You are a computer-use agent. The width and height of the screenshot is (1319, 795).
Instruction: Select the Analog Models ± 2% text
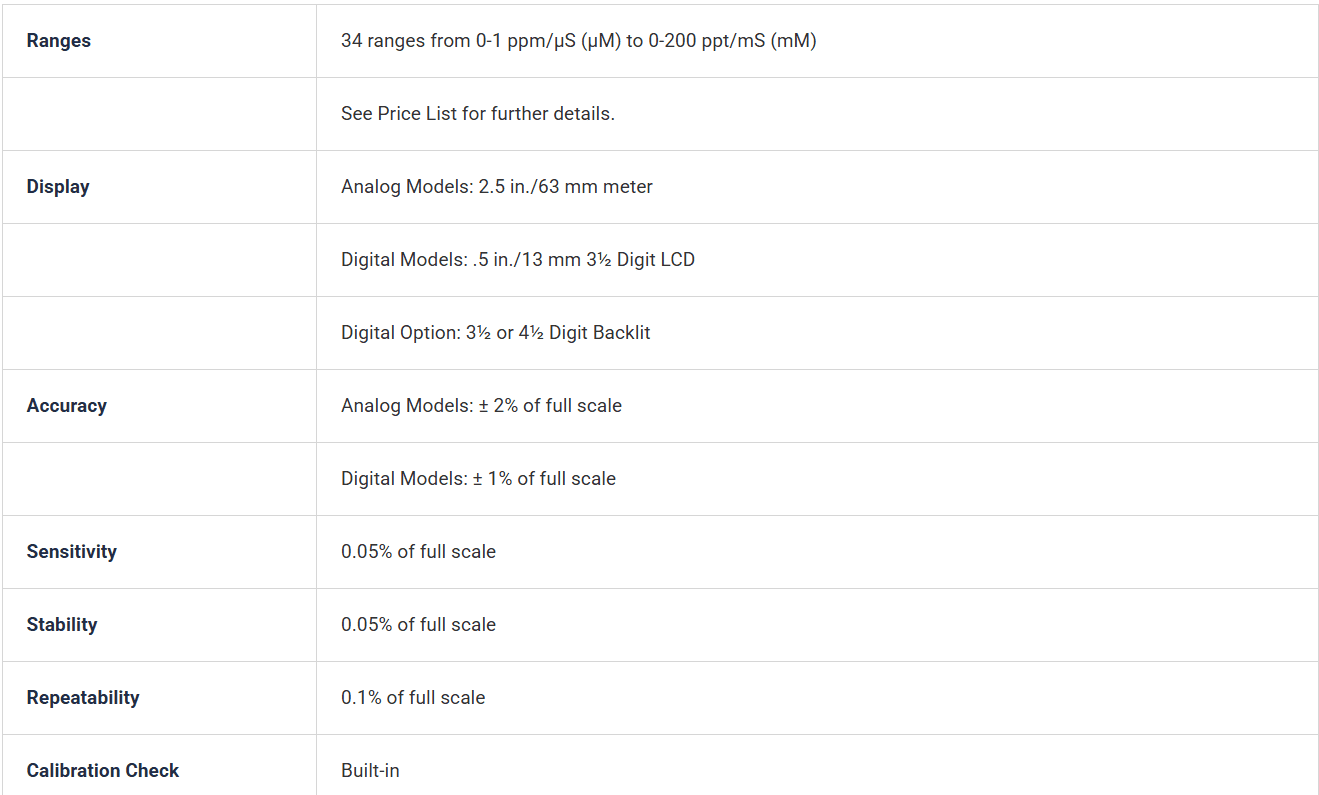pos(481,406)
